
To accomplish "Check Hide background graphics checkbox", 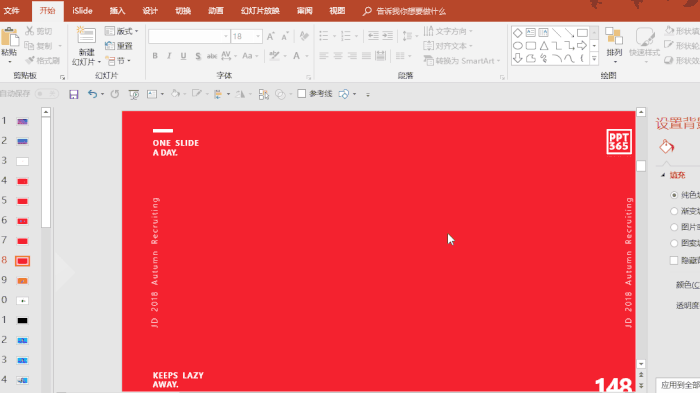I will point(674,260).
